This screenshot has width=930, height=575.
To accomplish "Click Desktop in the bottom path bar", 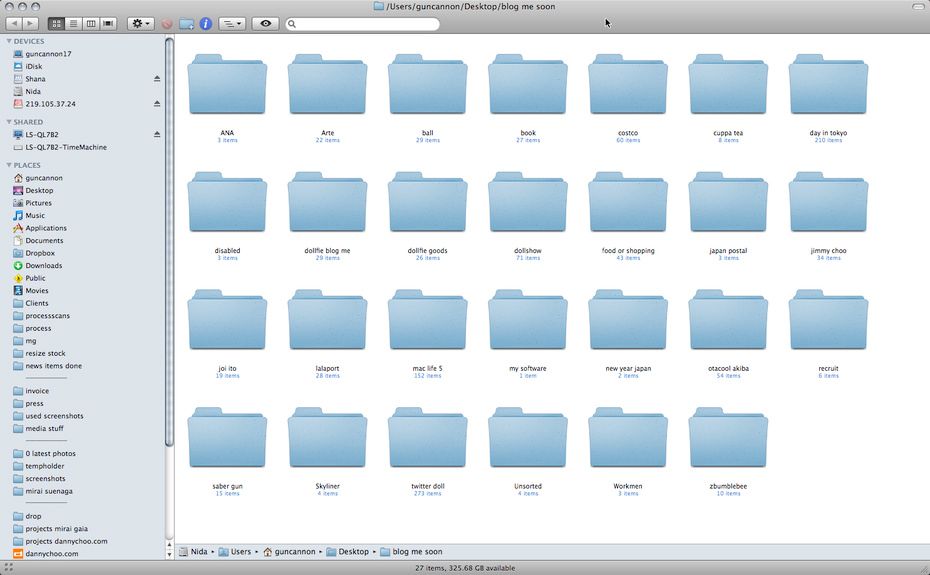I will click(353, 551).
